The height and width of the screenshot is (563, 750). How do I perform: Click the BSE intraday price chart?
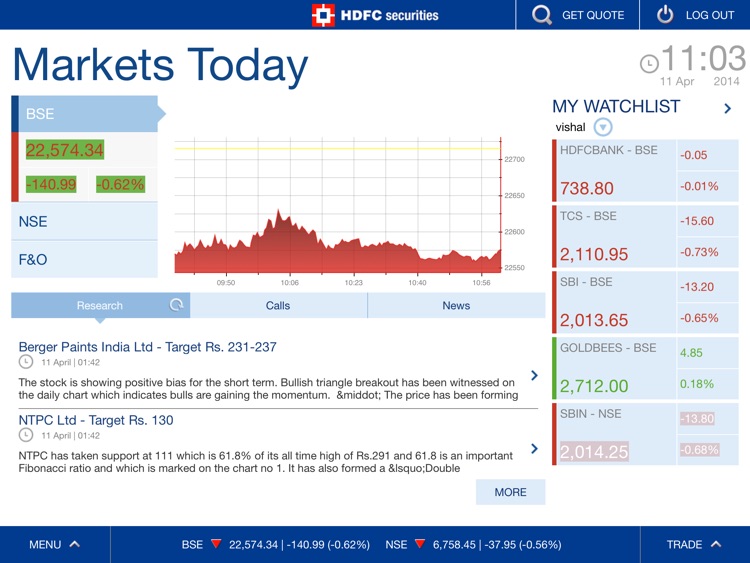tap(338, 206)
